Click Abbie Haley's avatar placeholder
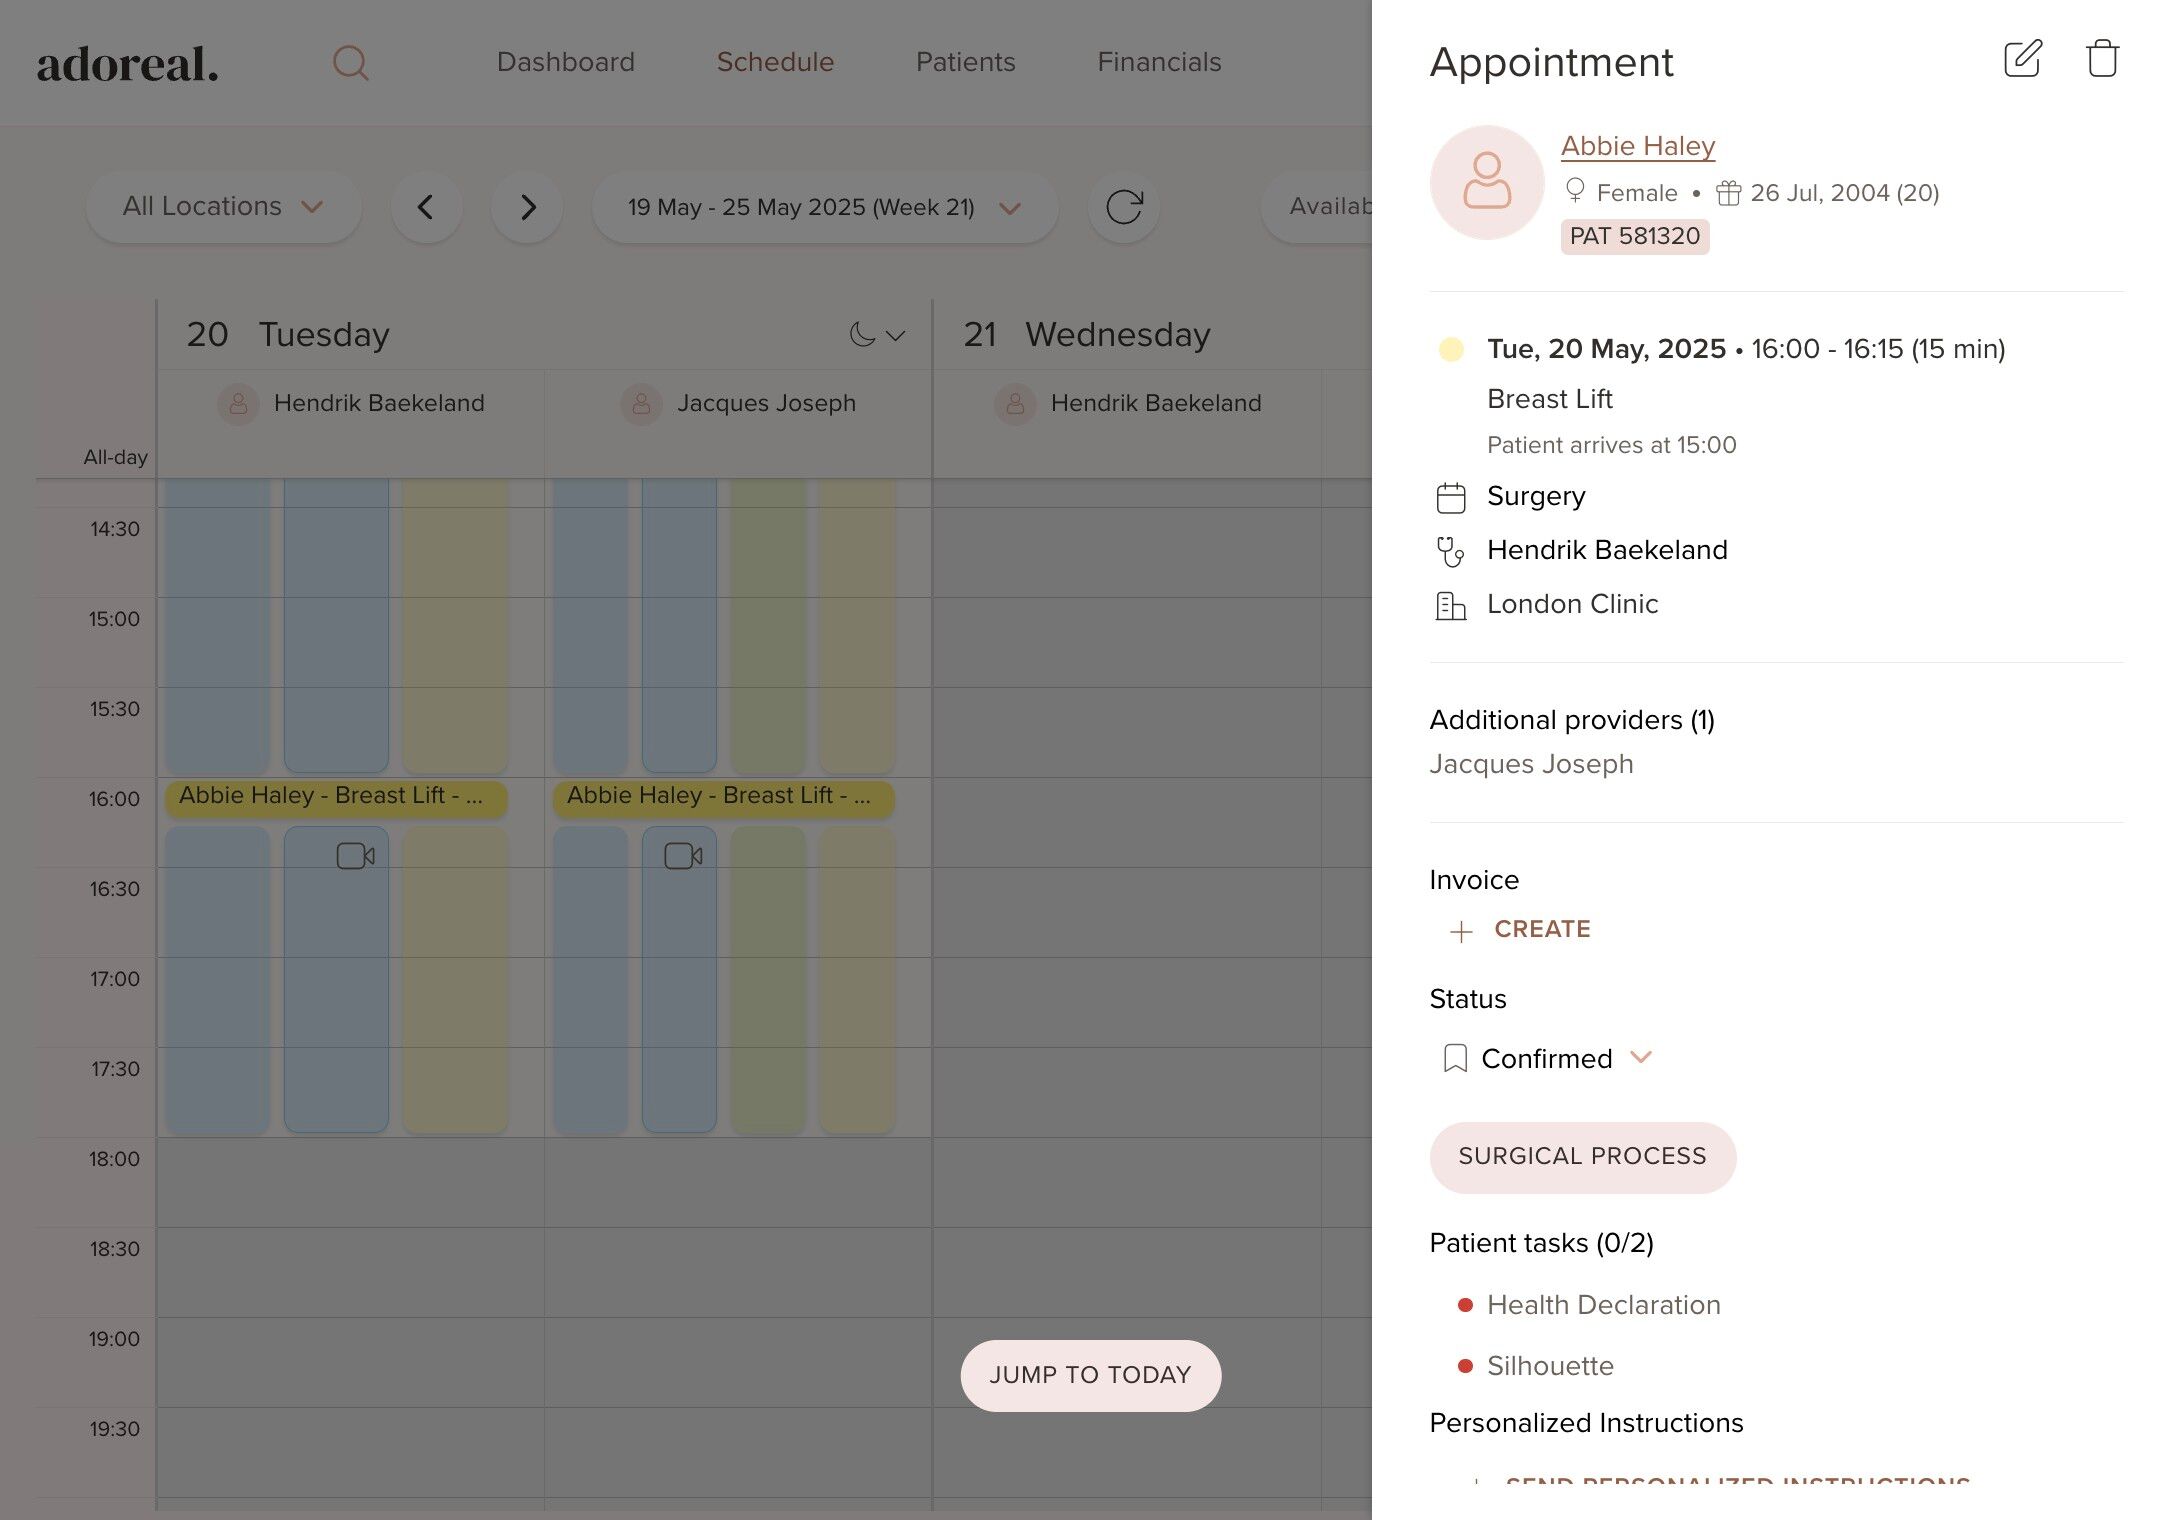This screenshot has height=1520, width=2182. coord(1486,182)
